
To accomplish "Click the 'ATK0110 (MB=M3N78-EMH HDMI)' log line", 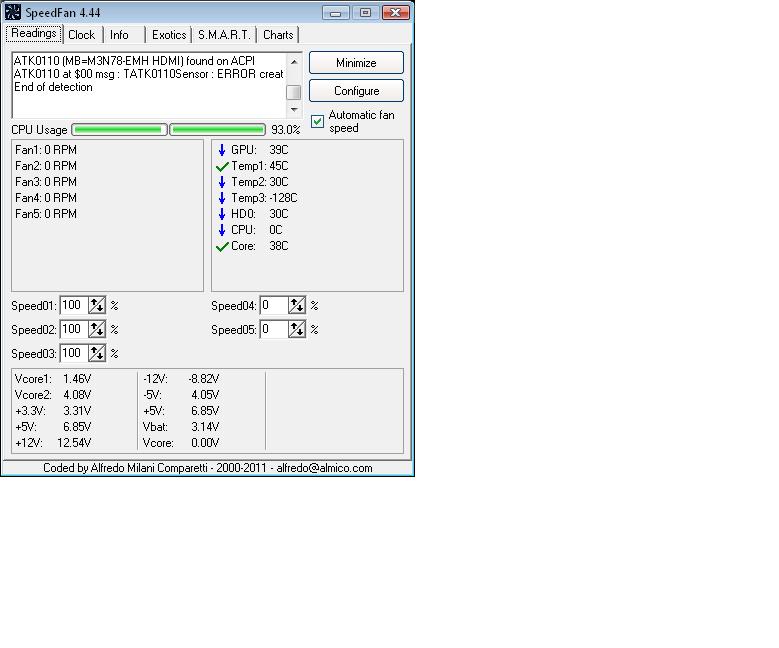I will [134, 61].
